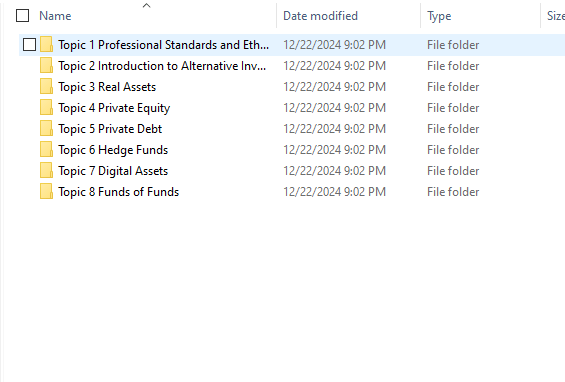The height and width of the screenshot is (382, 565).
Task: Click the Topic 6 Hedge Funds date modified cell
Action: (x=334, y=150)
